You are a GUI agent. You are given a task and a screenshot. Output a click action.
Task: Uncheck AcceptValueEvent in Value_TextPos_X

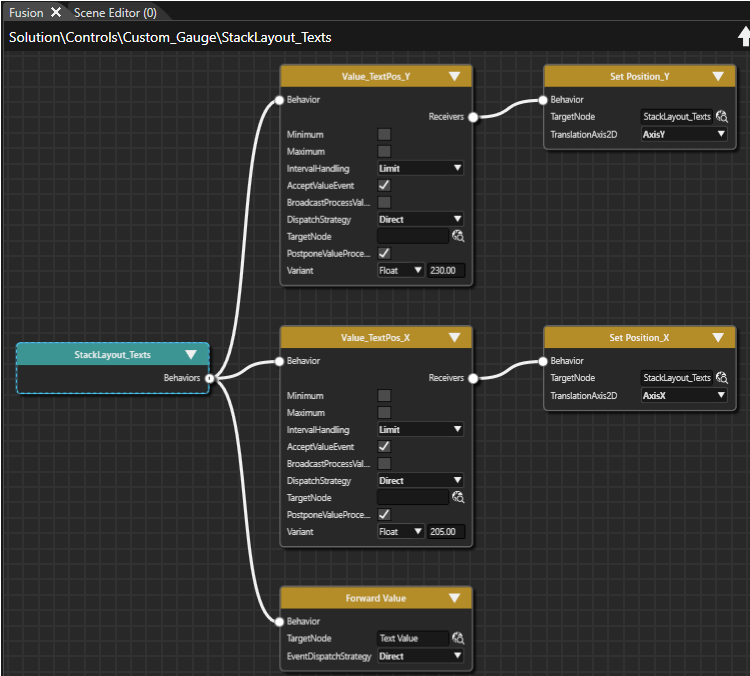click(384, 446)
